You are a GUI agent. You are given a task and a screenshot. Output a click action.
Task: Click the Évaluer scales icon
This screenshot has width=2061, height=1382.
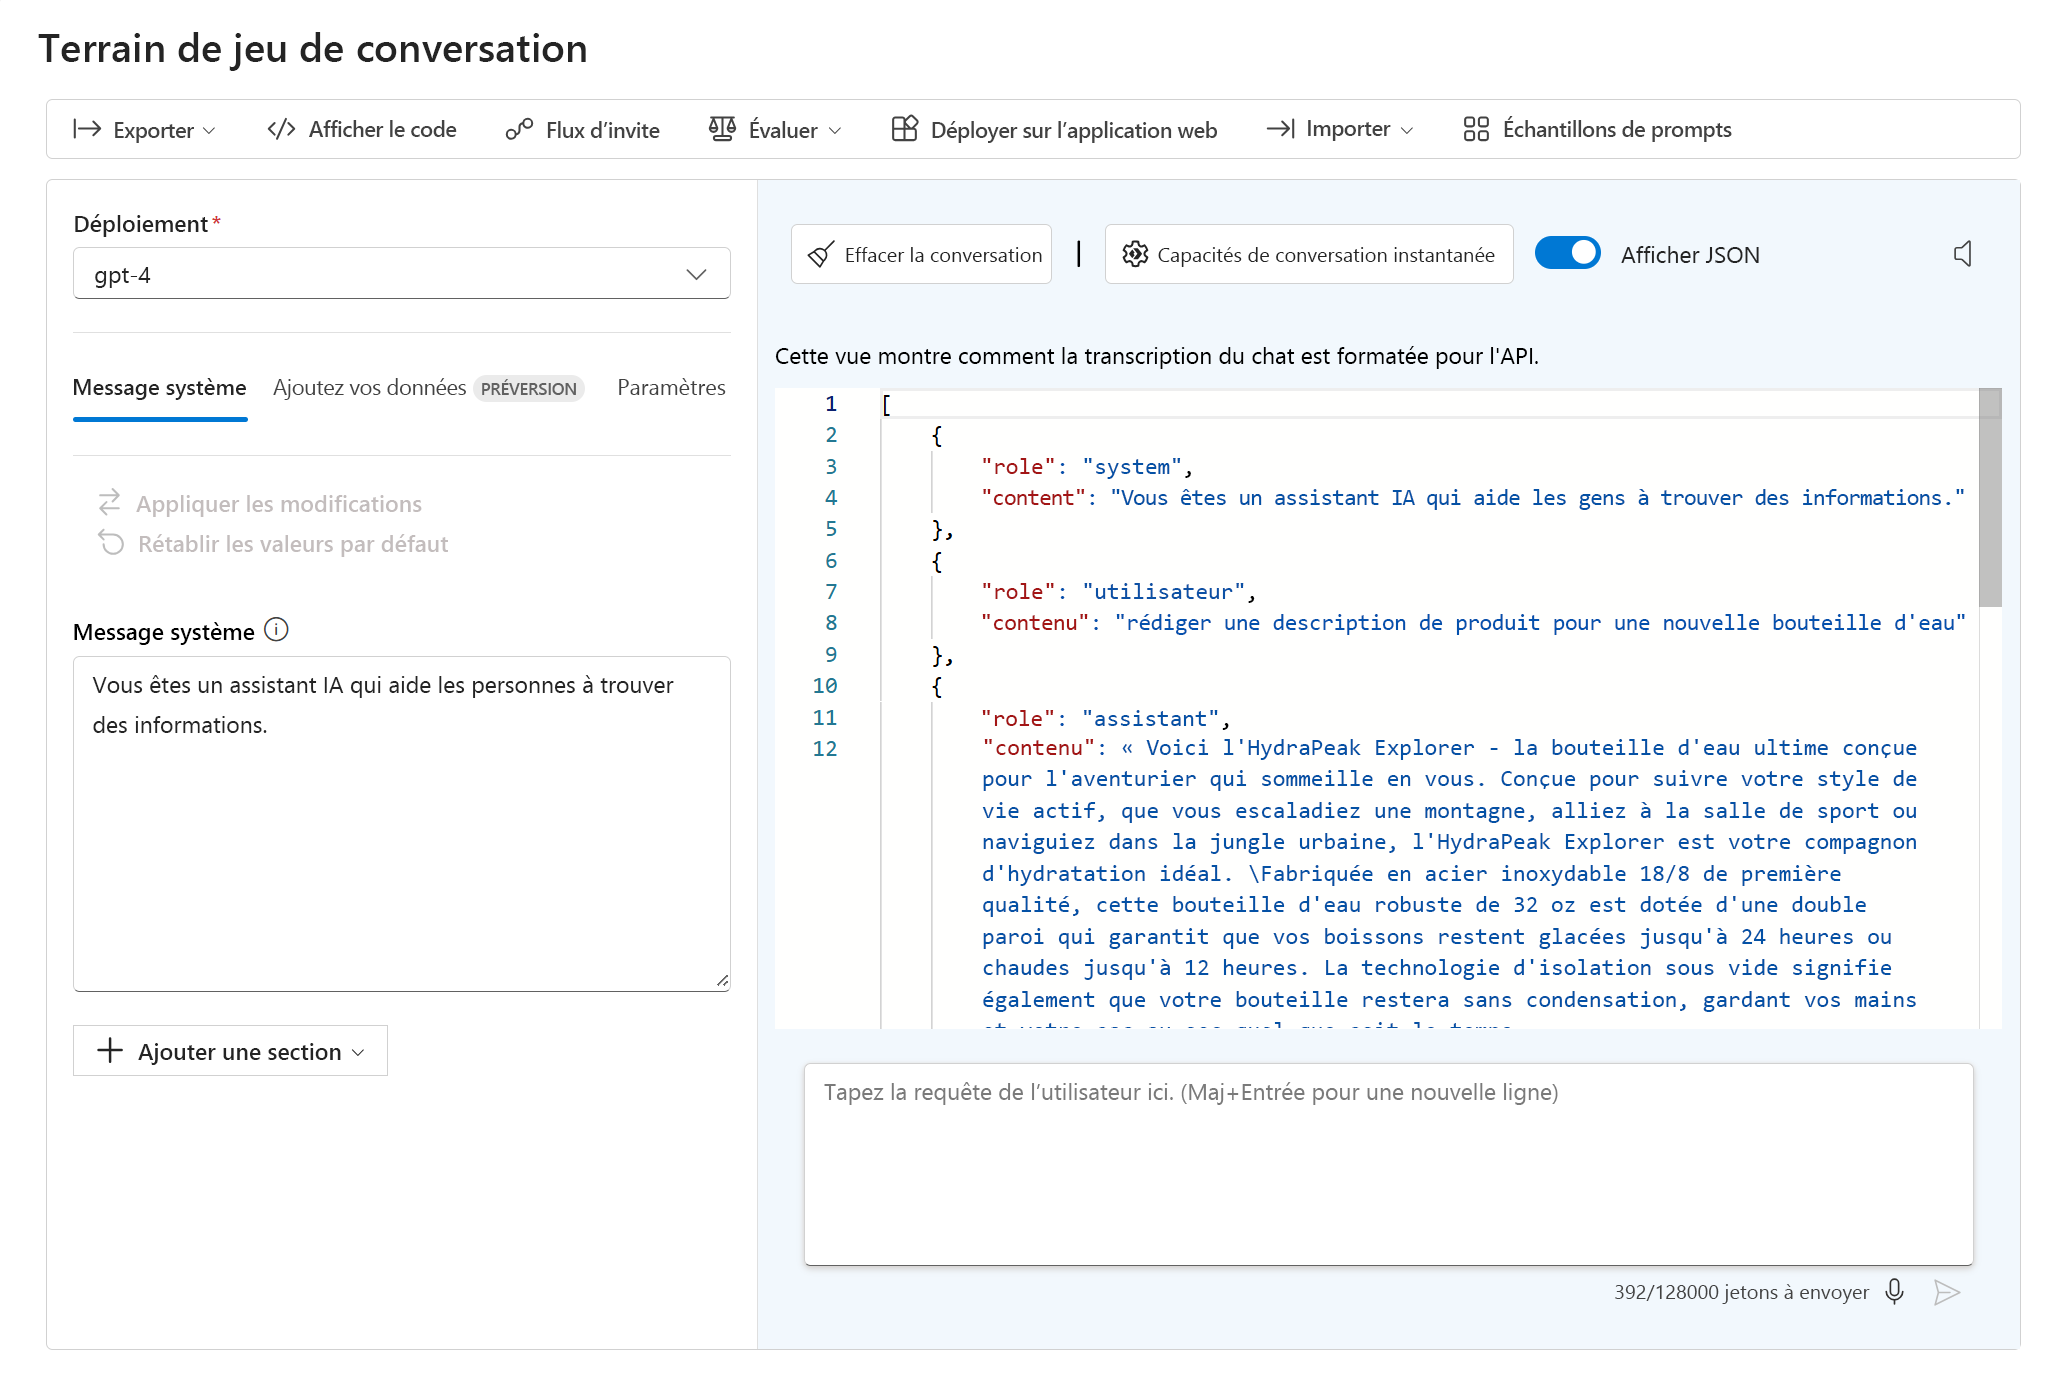coord(722,129)
